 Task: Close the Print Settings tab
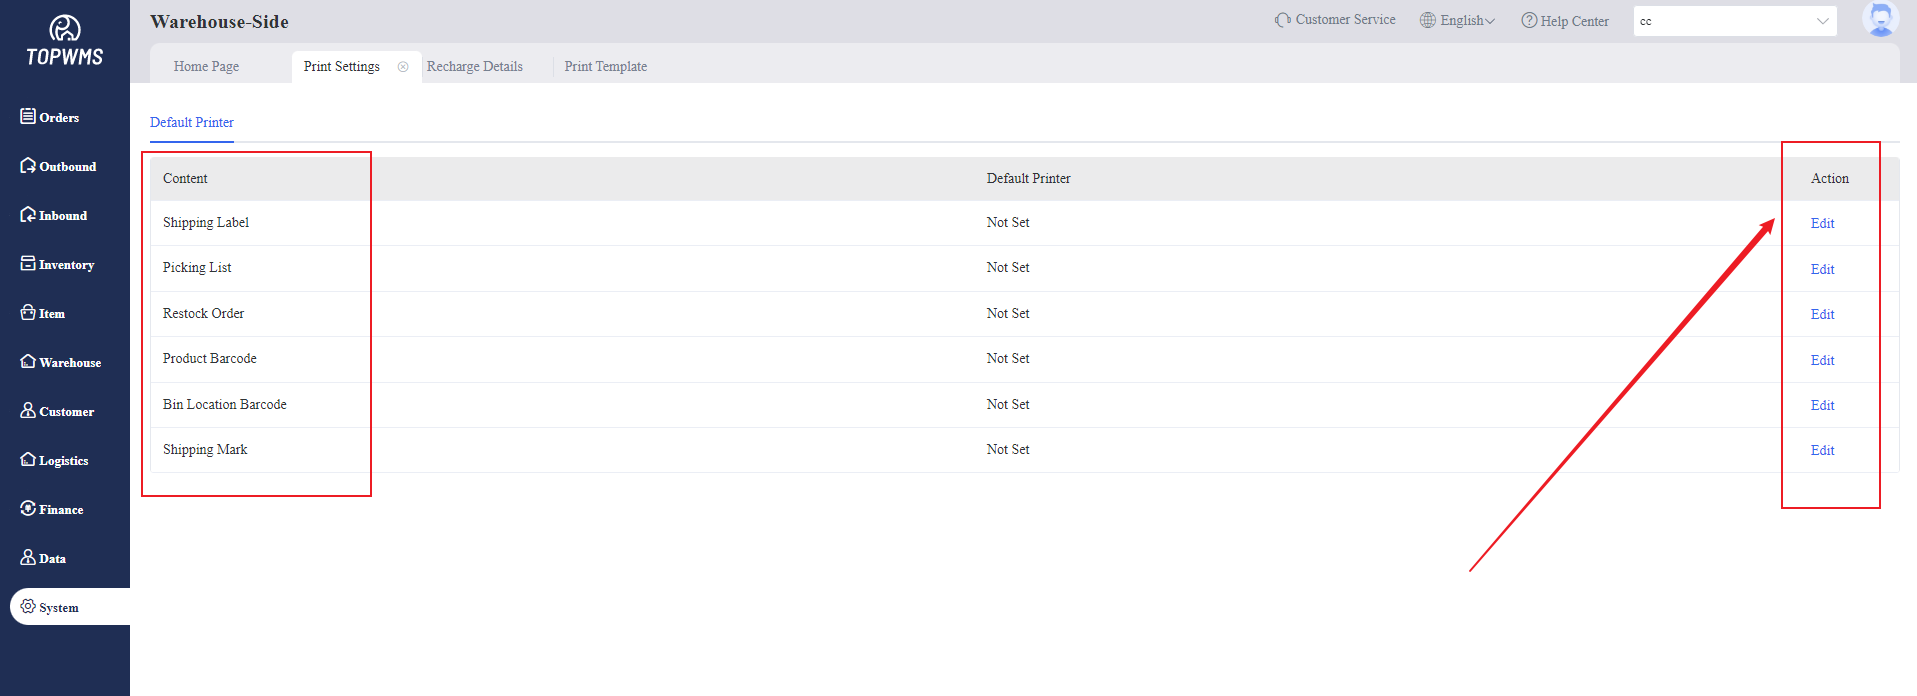pos(403,67)
